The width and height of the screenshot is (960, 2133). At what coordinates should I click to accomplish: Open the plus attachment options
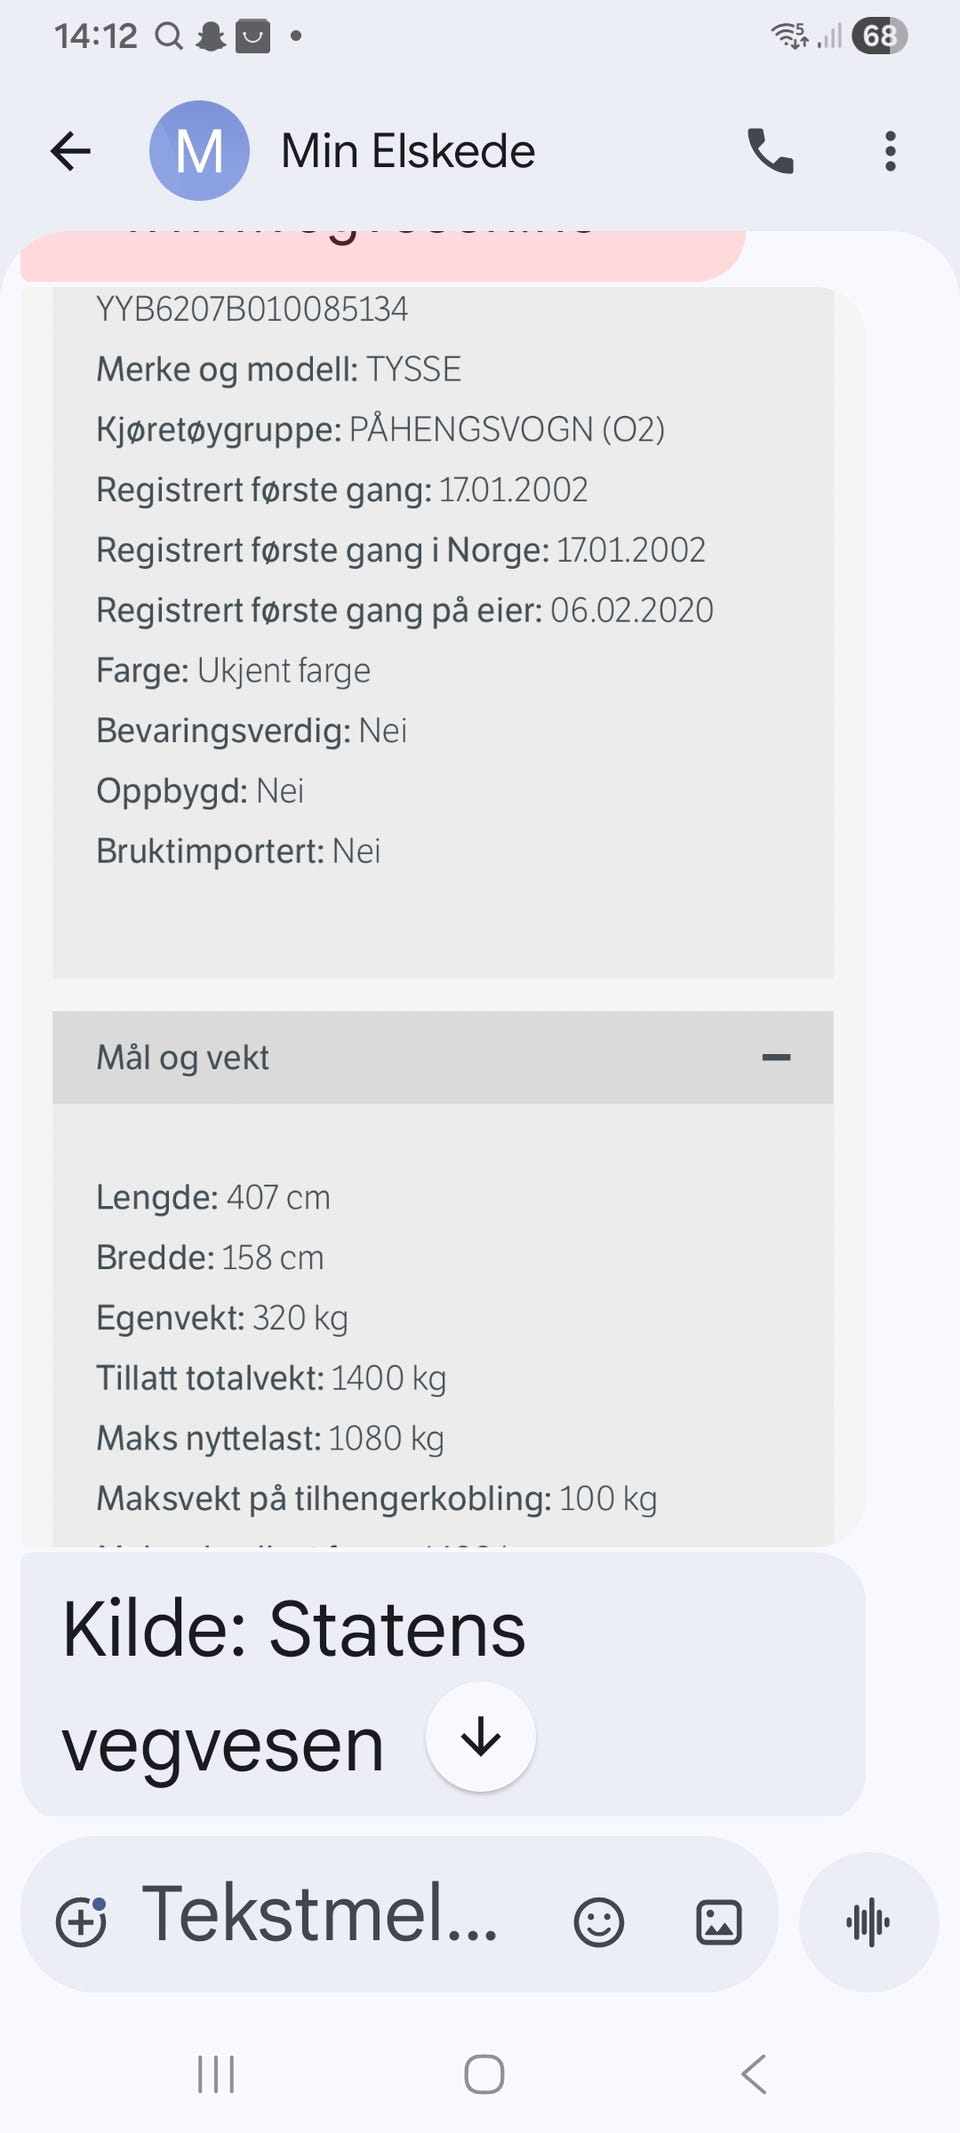tap(81, 1921)
